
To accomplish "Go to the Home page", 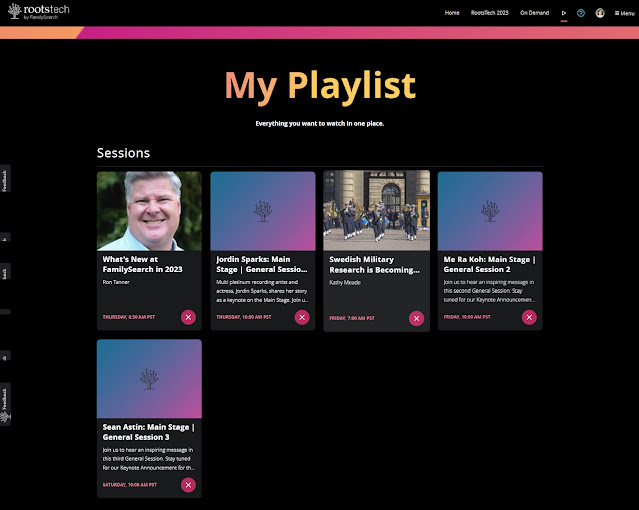I will pyautogui.click(x=452, y=13).
